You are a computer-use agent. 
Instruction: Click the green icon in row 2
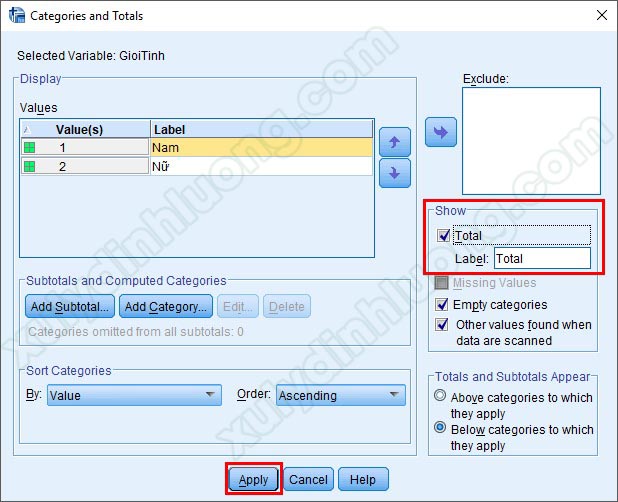click(29, 166)
